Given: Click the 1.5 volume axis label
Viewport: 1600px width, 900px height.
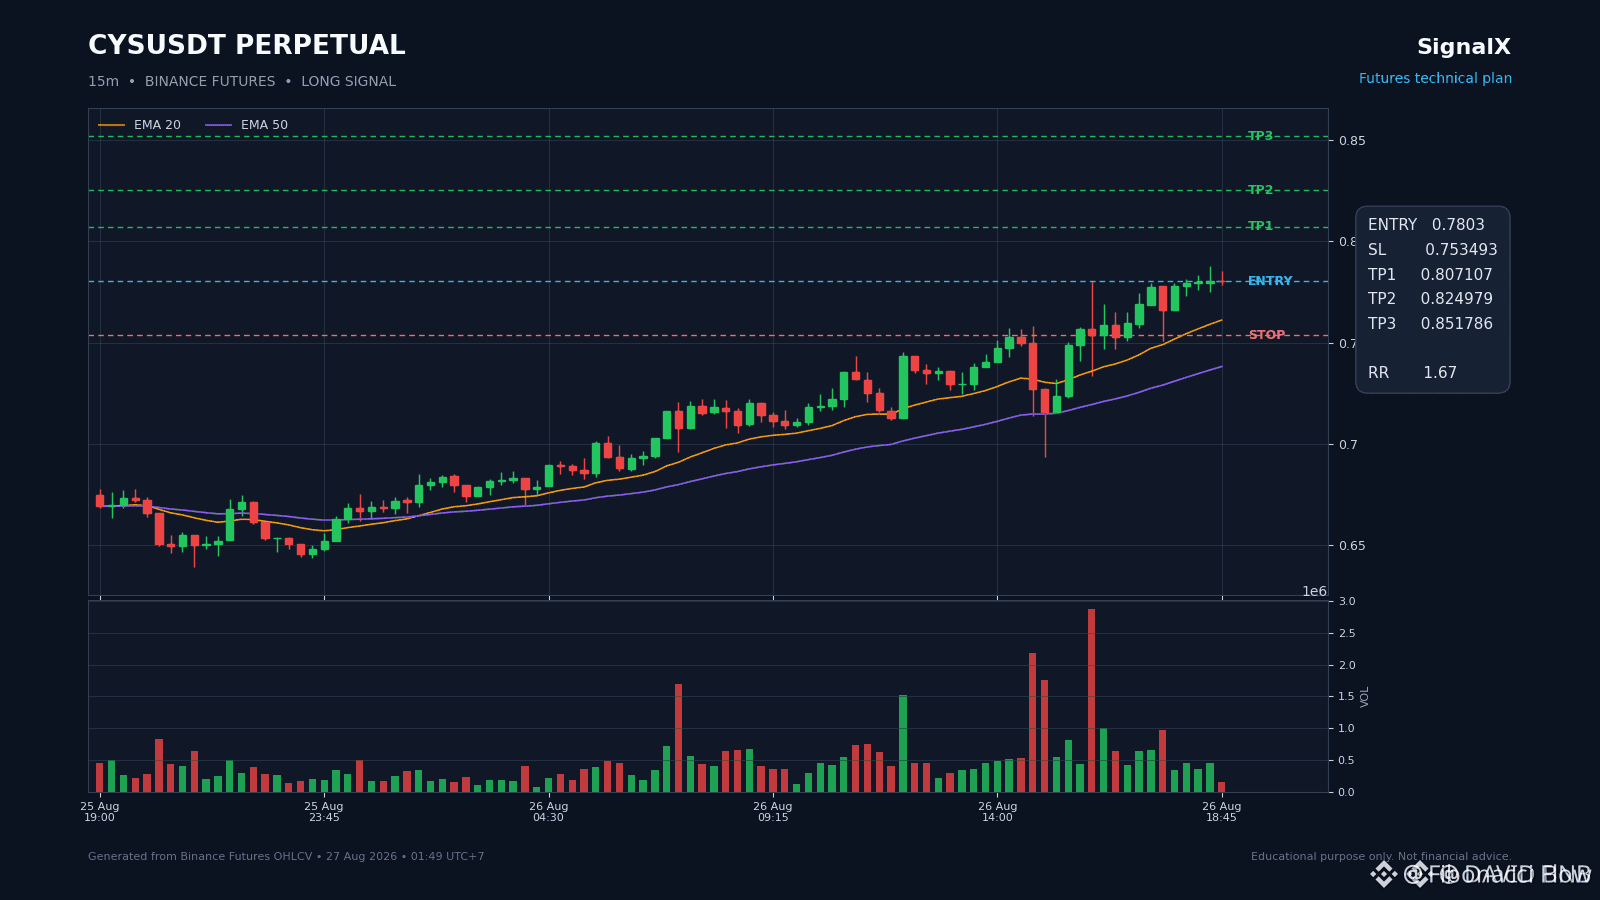Looking at the screenshot, I should tap(1347, 697).
